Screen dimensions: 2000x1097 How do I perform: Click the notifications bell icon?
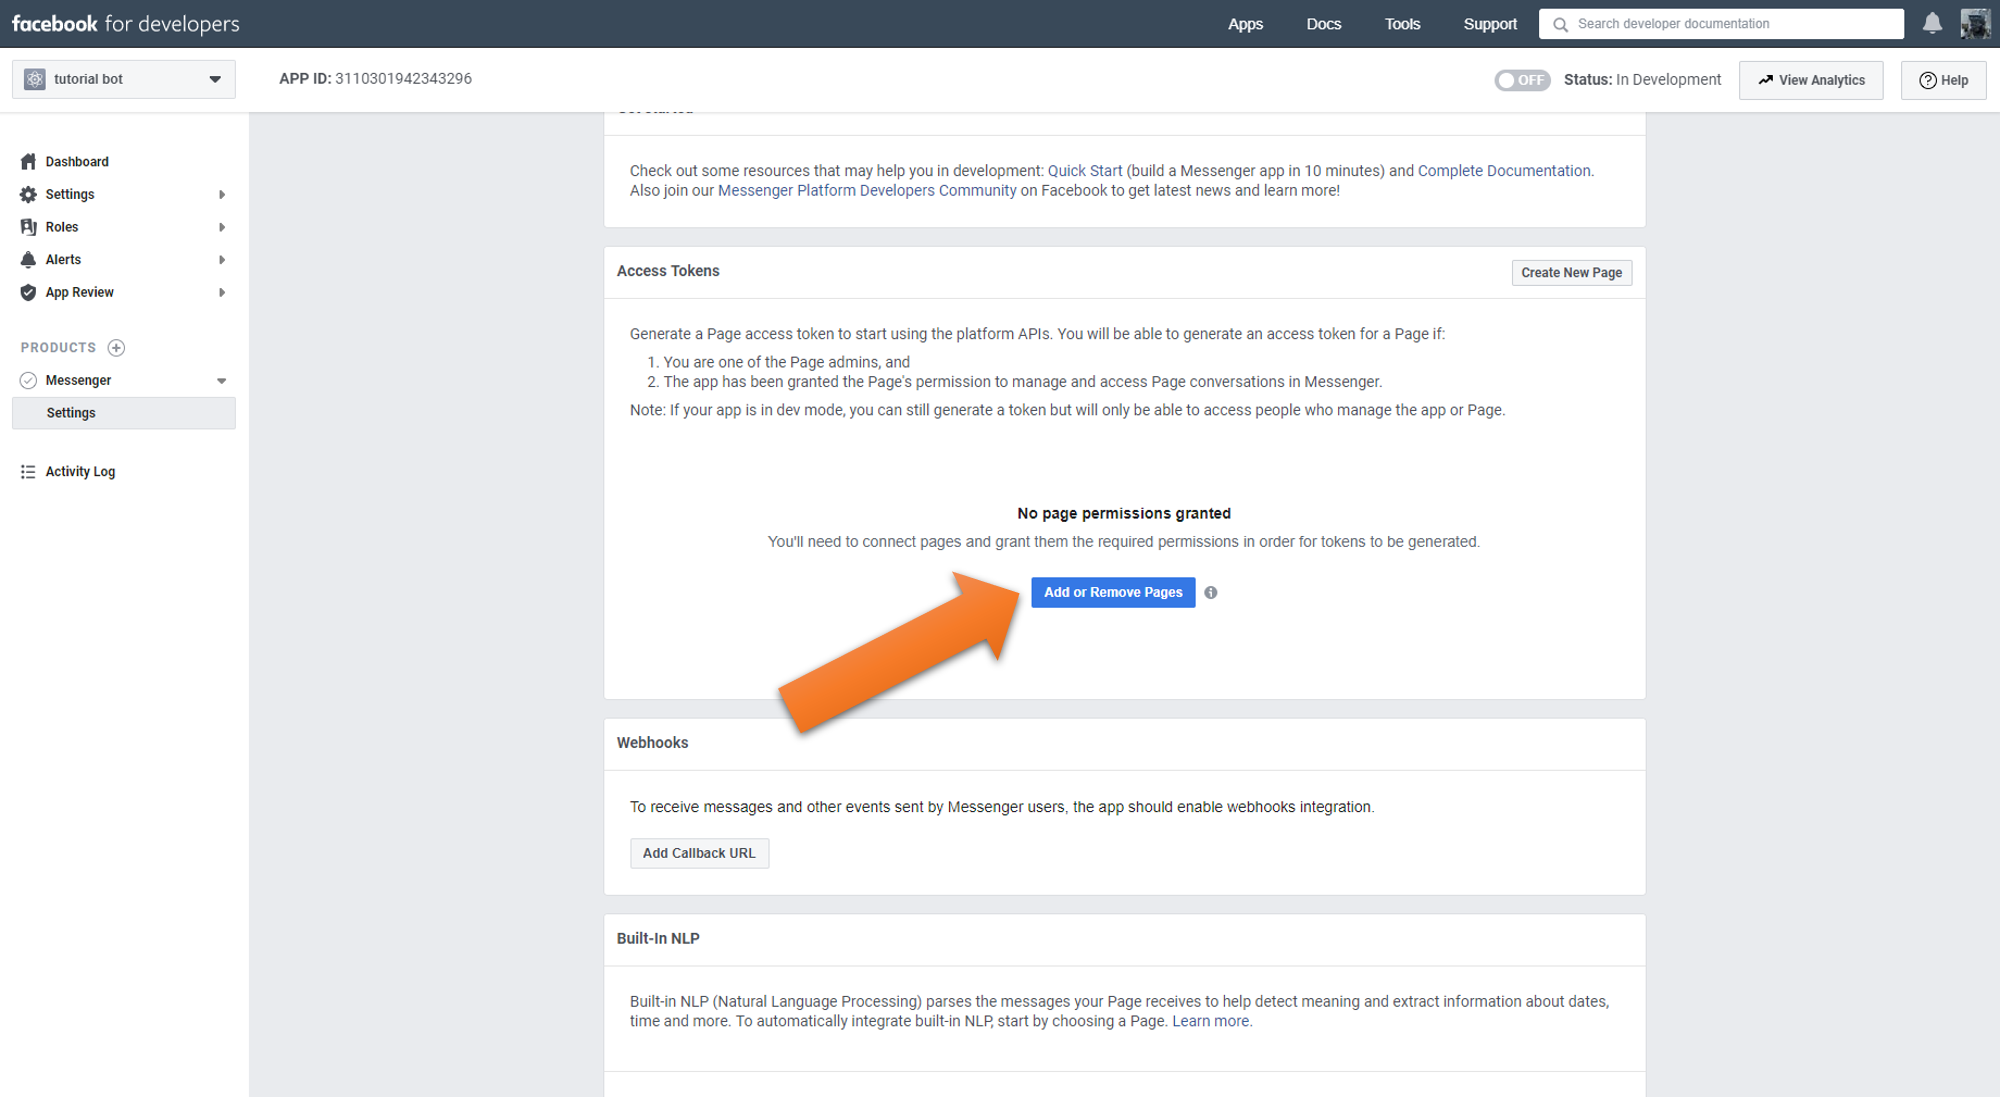point(1932,24)
